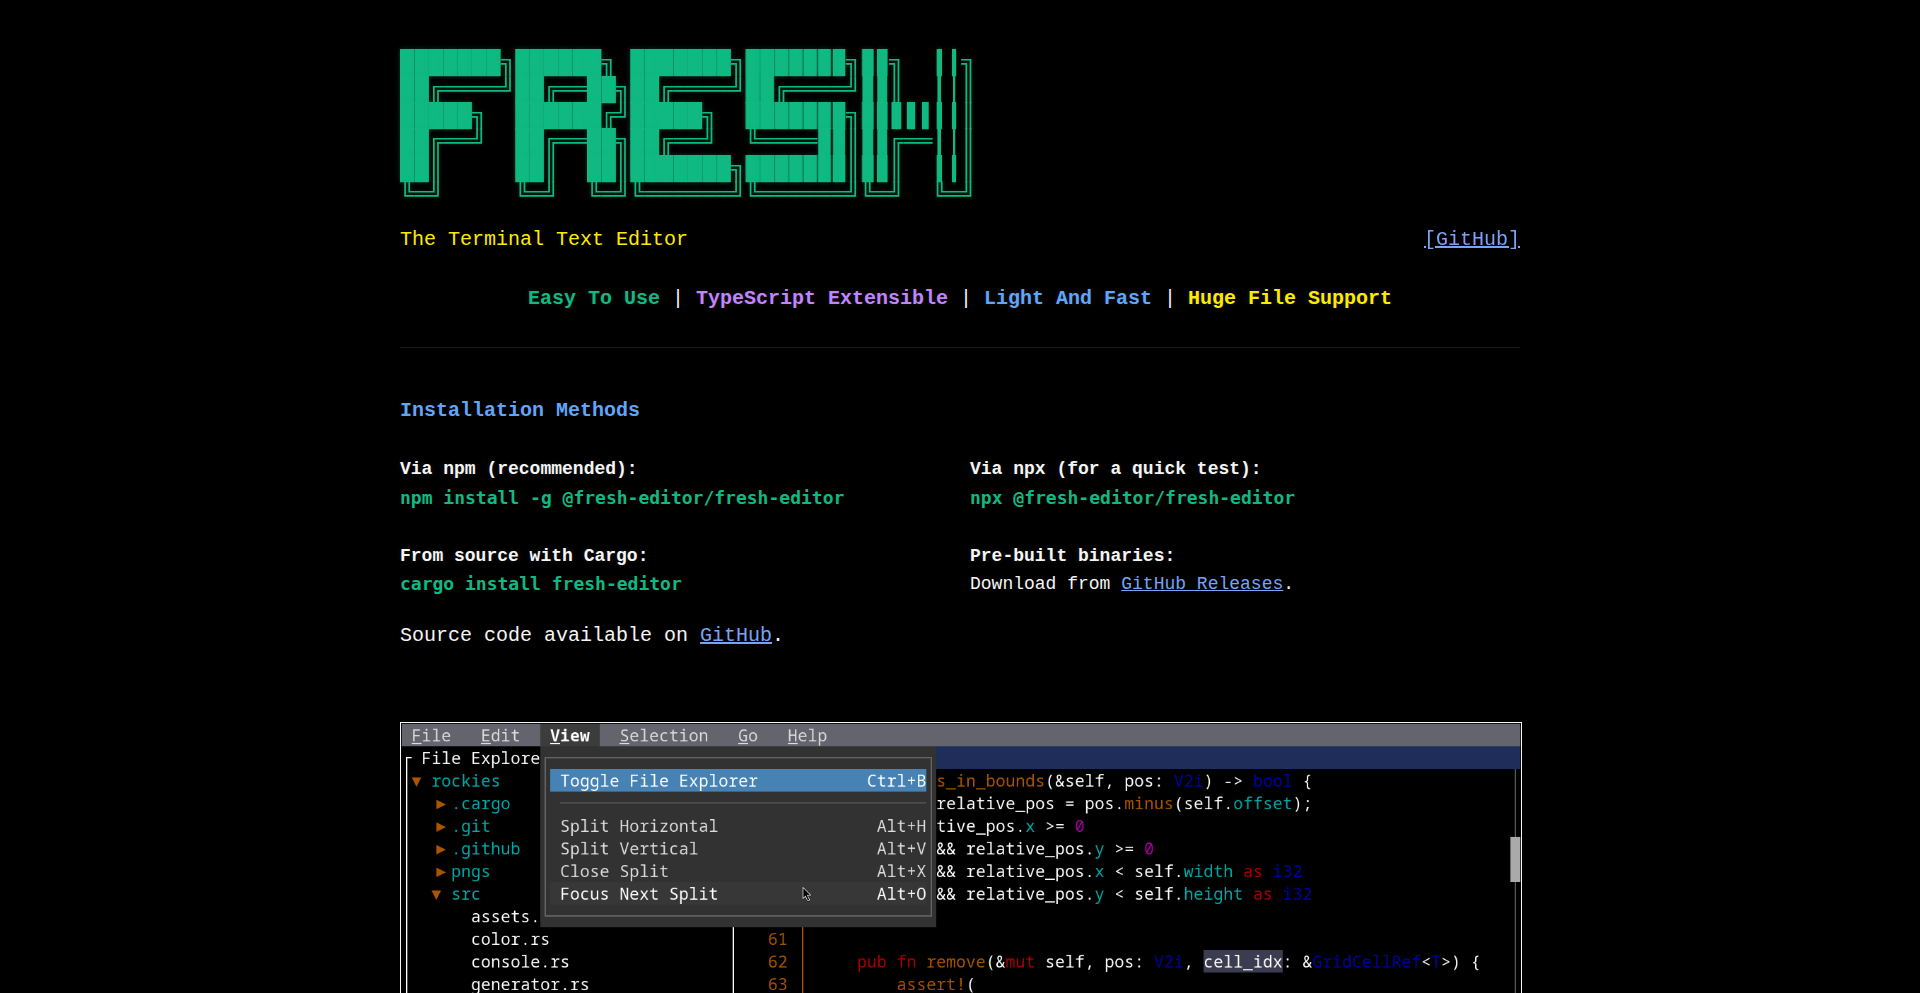1920x993 pixels.
Task: Select console.rs in the file explorer
Action: [520, 962]
